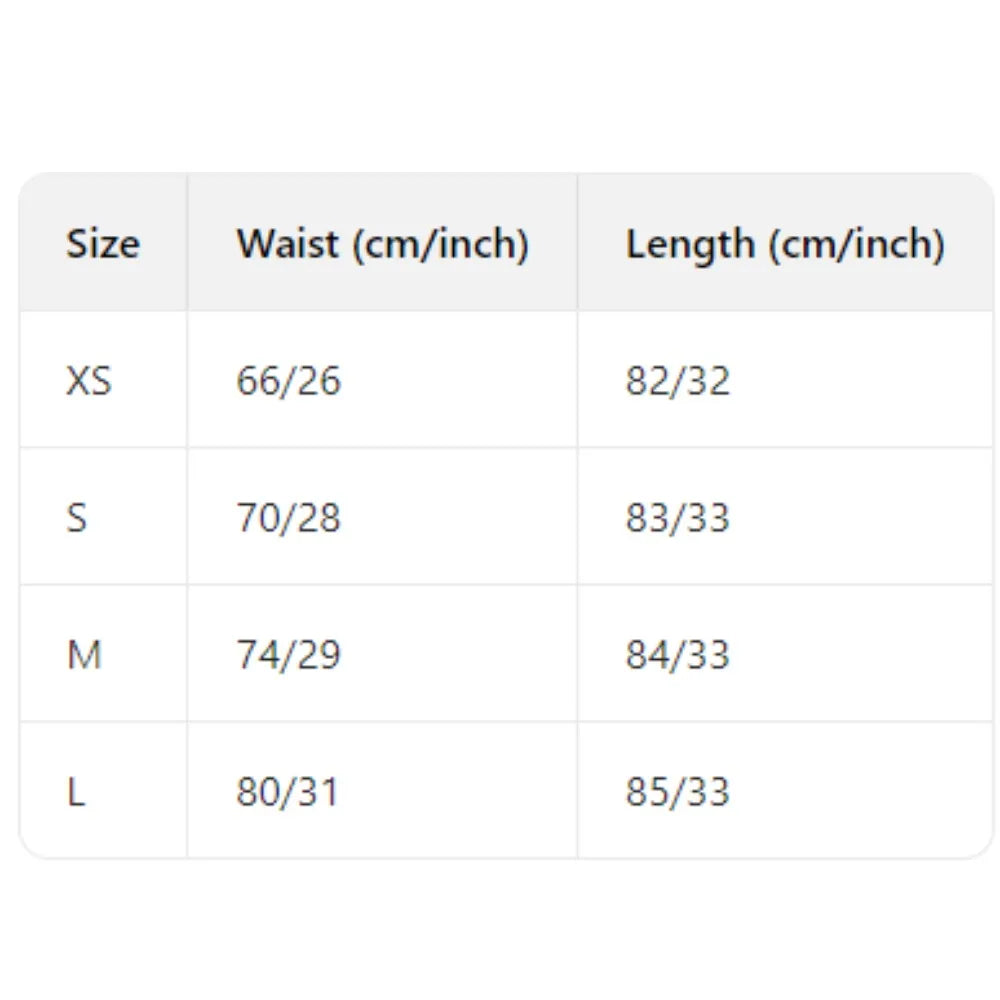Choose the 80/31 waist measurement
Viewport: 1000px width, 1000px height.
point(288,792)
